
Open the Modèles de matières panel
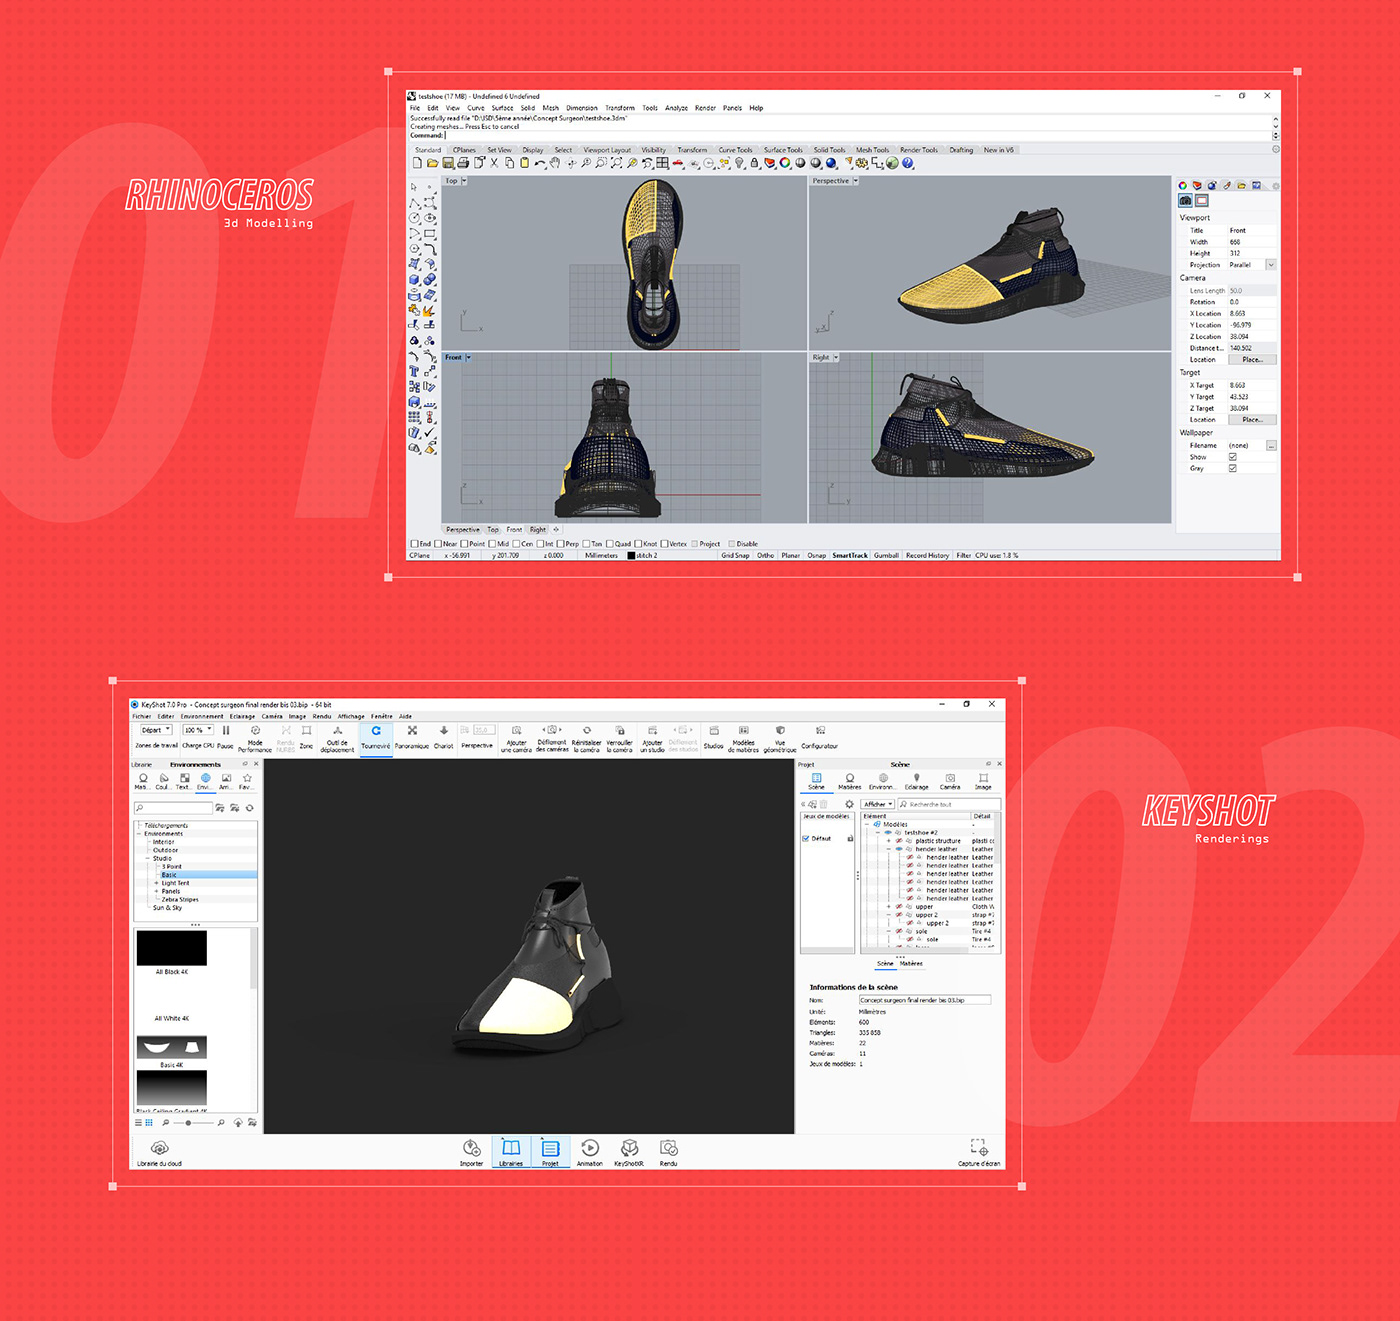tap(743, 737)
